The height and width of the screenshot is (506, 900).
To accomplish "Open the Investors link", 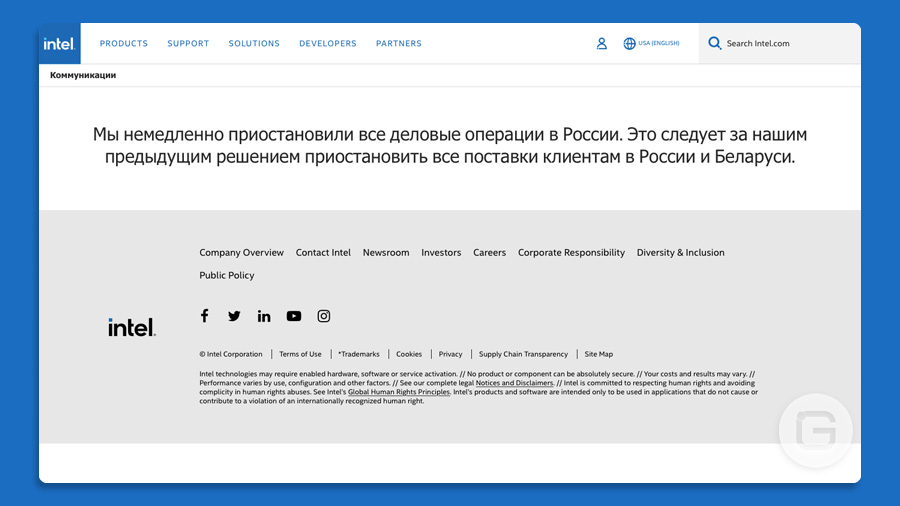I will (441, 252).
